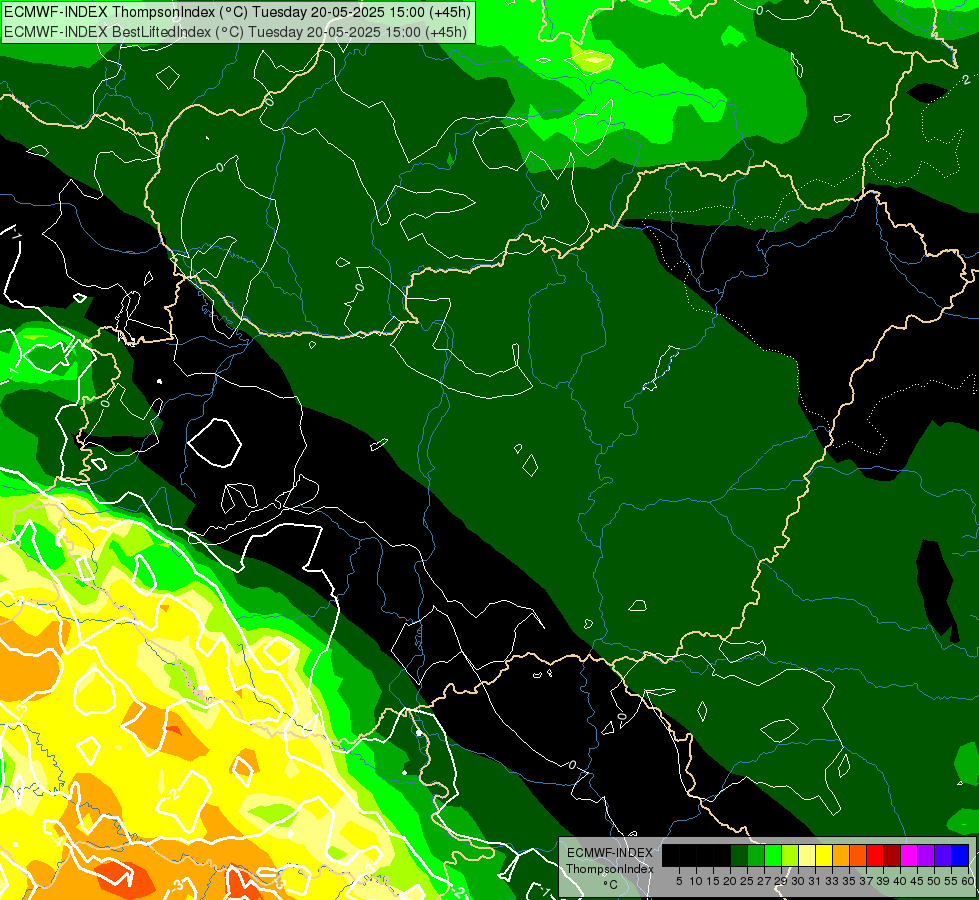Select the blue 55–60 legend swatch
Viewport: 979px width, 900px height.
960,855
